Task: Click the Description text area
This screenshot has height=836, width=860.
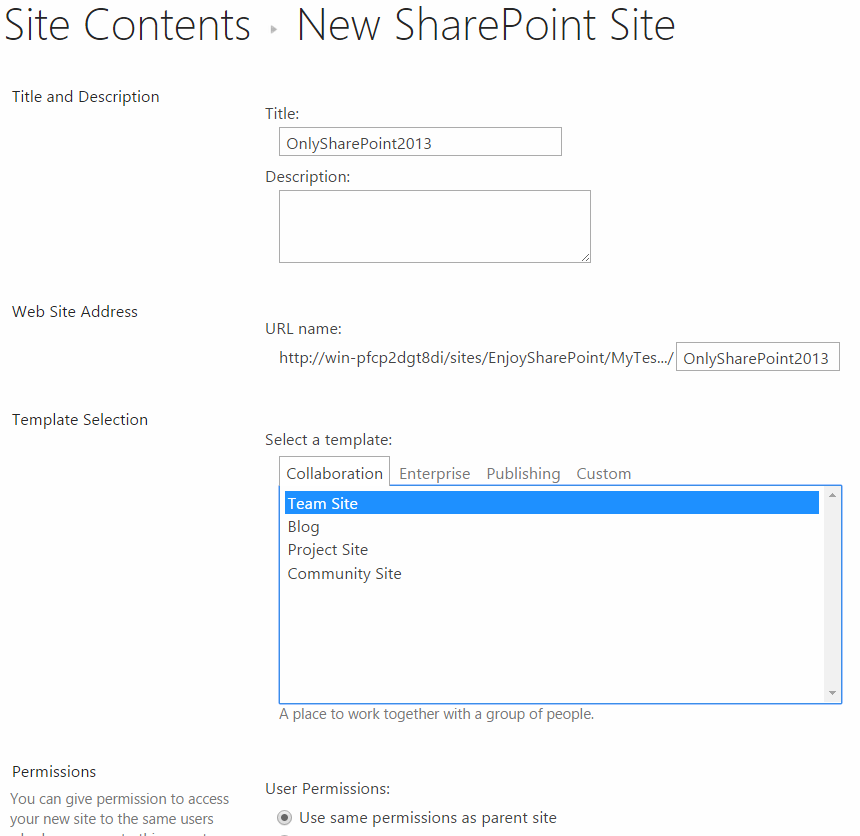Action: point(435,227)
